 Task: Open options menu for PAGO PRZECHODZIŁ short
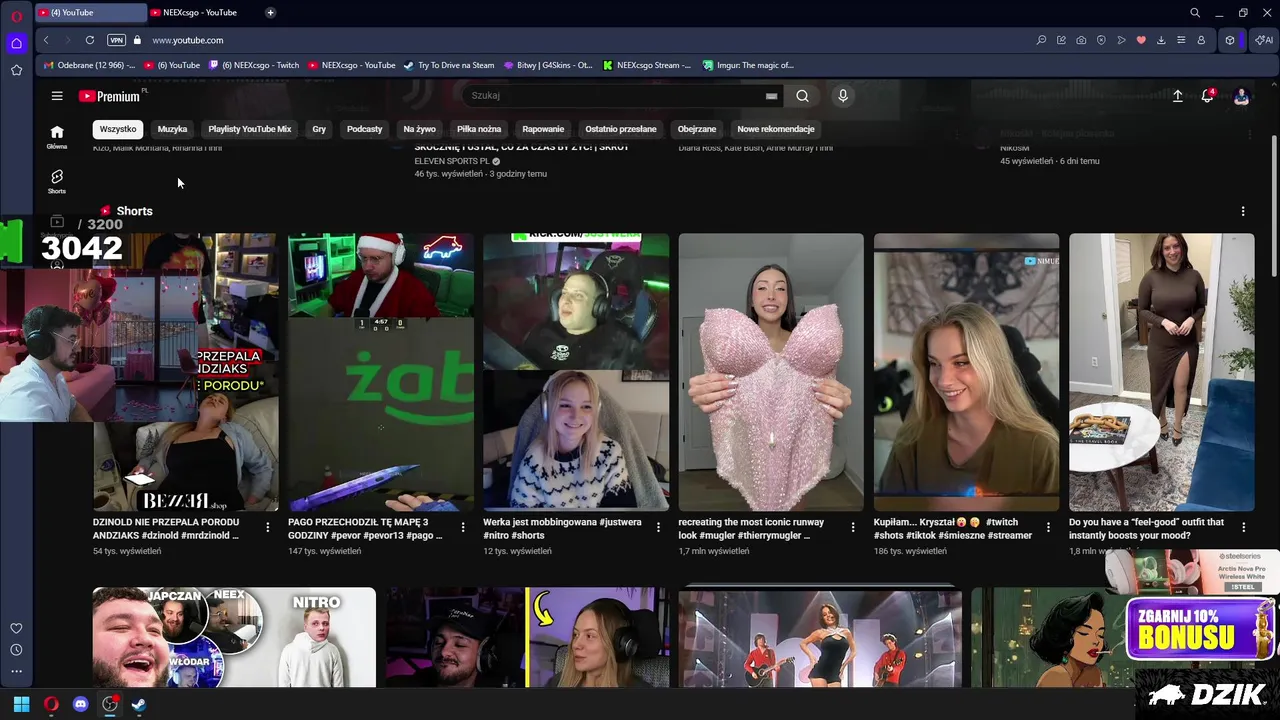[x=463, y=527]
